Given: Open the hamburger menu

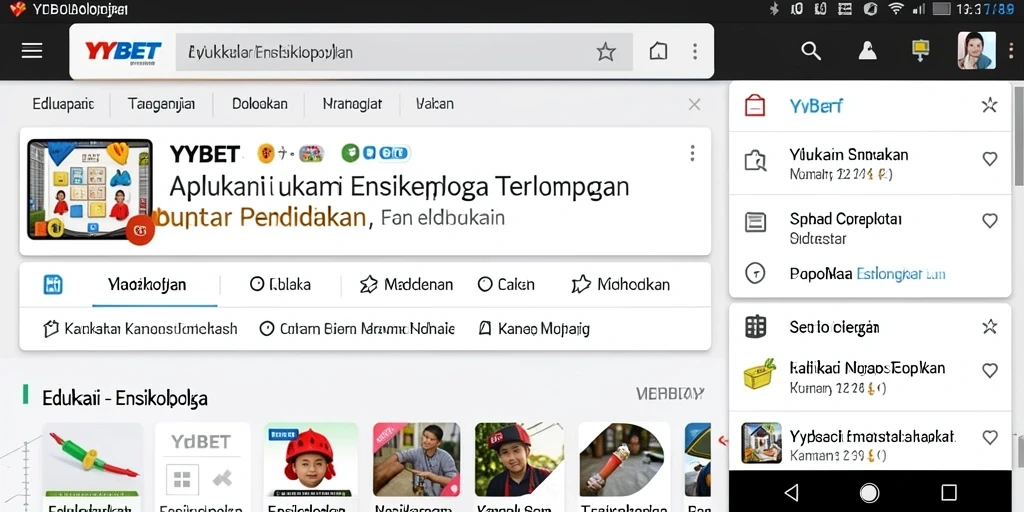Looking at the screenshot, I should (x=32, y=51).
